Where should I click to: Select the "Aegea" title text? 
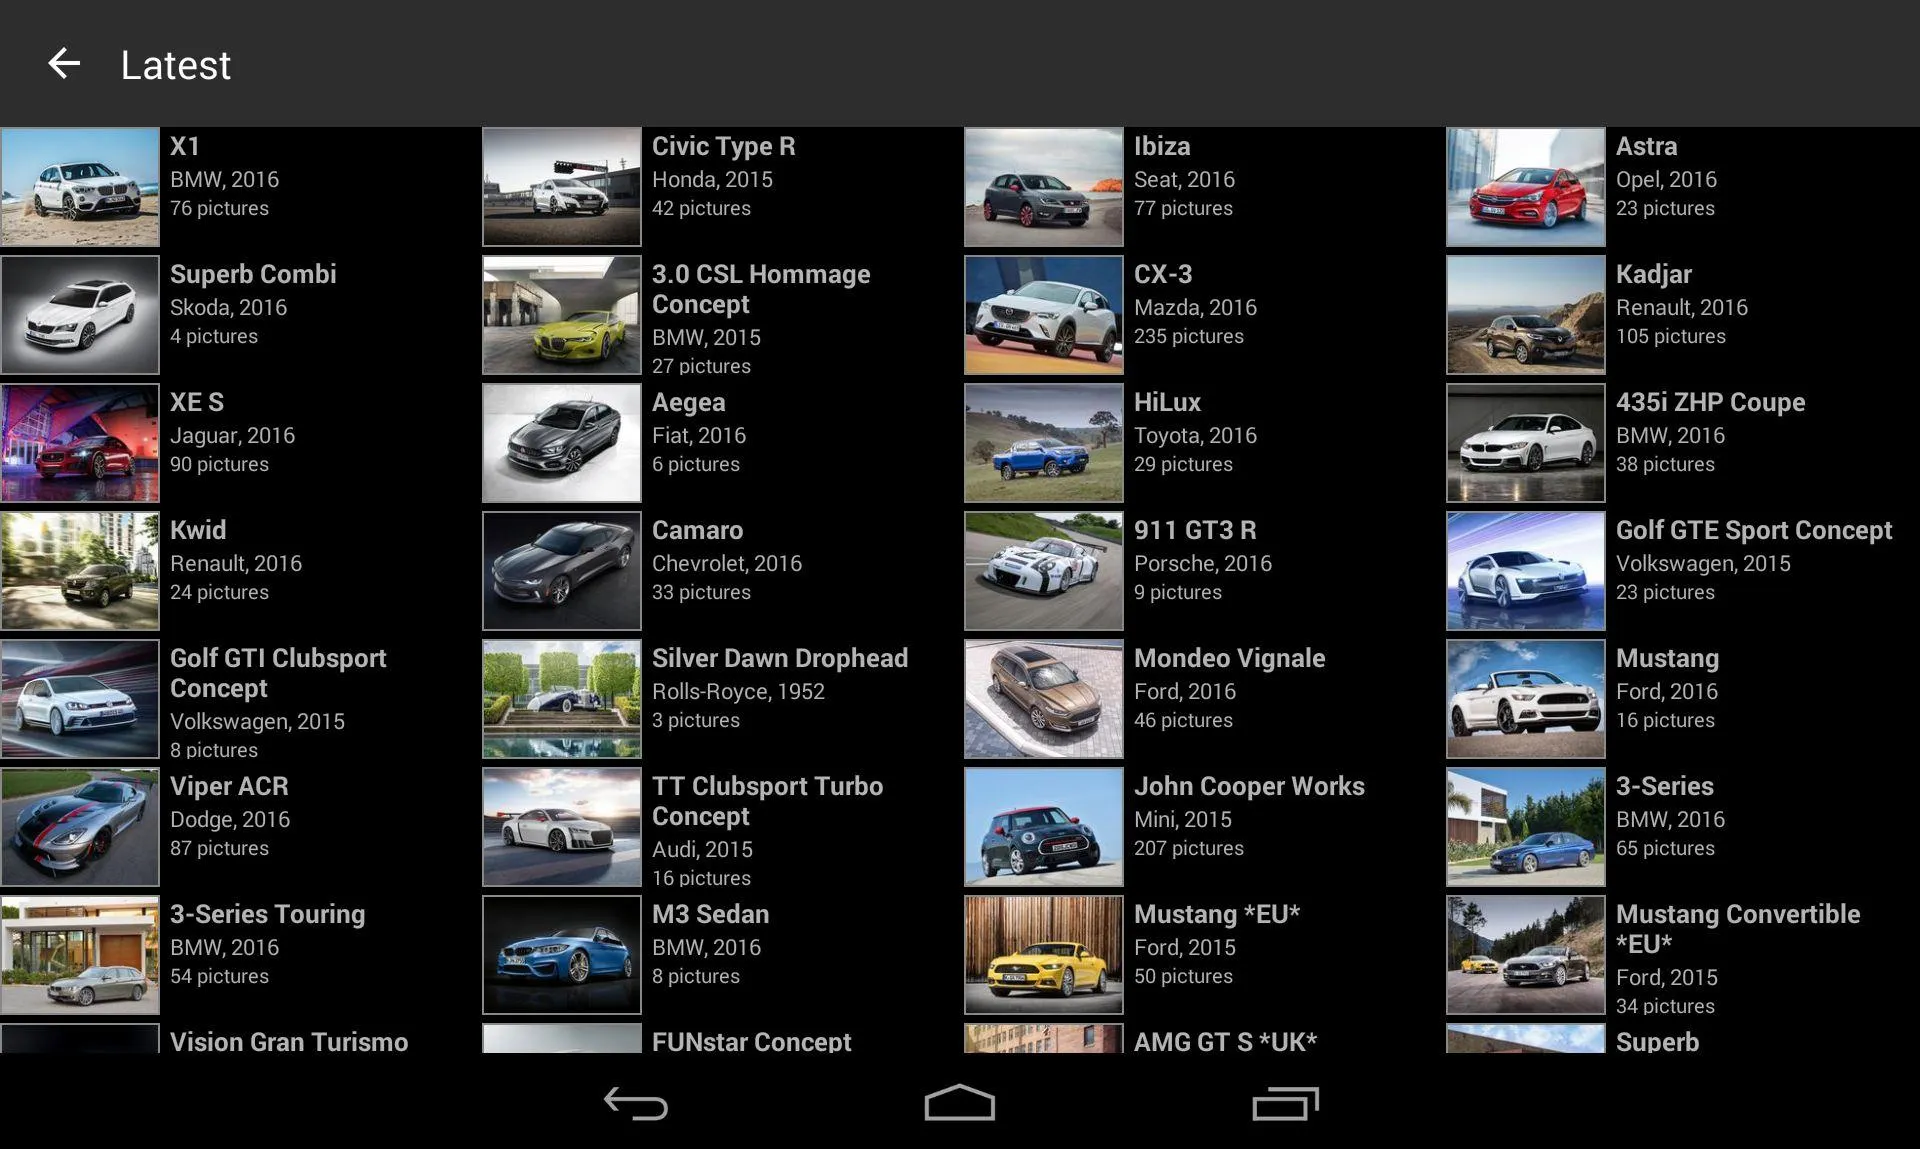click(x=689, y=402)
